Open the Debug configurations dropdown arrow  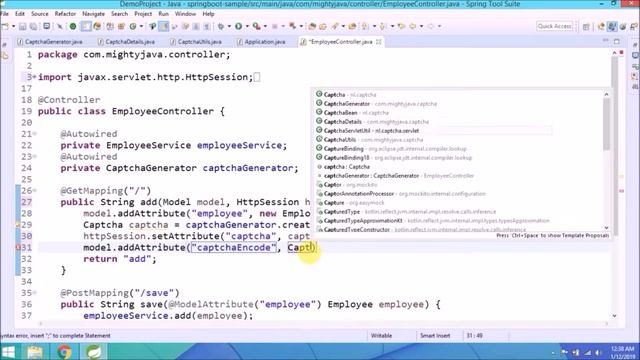[229, 26]
